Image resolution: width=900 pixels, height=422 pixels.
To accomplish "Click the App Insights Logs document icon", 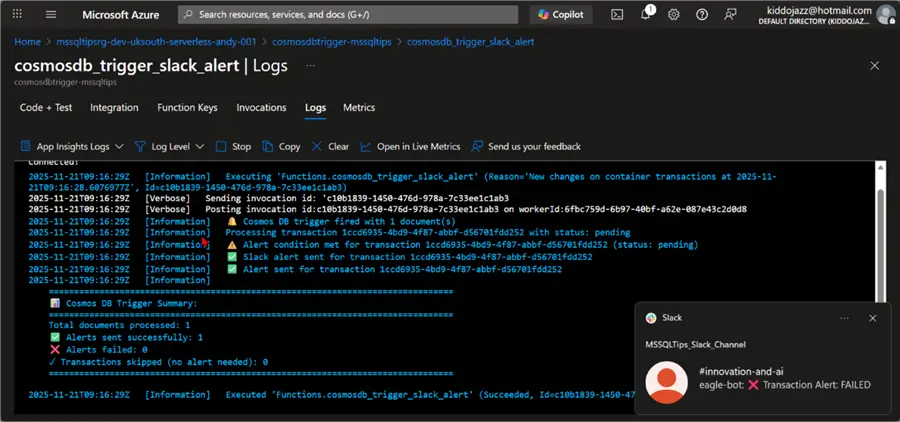I will (25, 146).
